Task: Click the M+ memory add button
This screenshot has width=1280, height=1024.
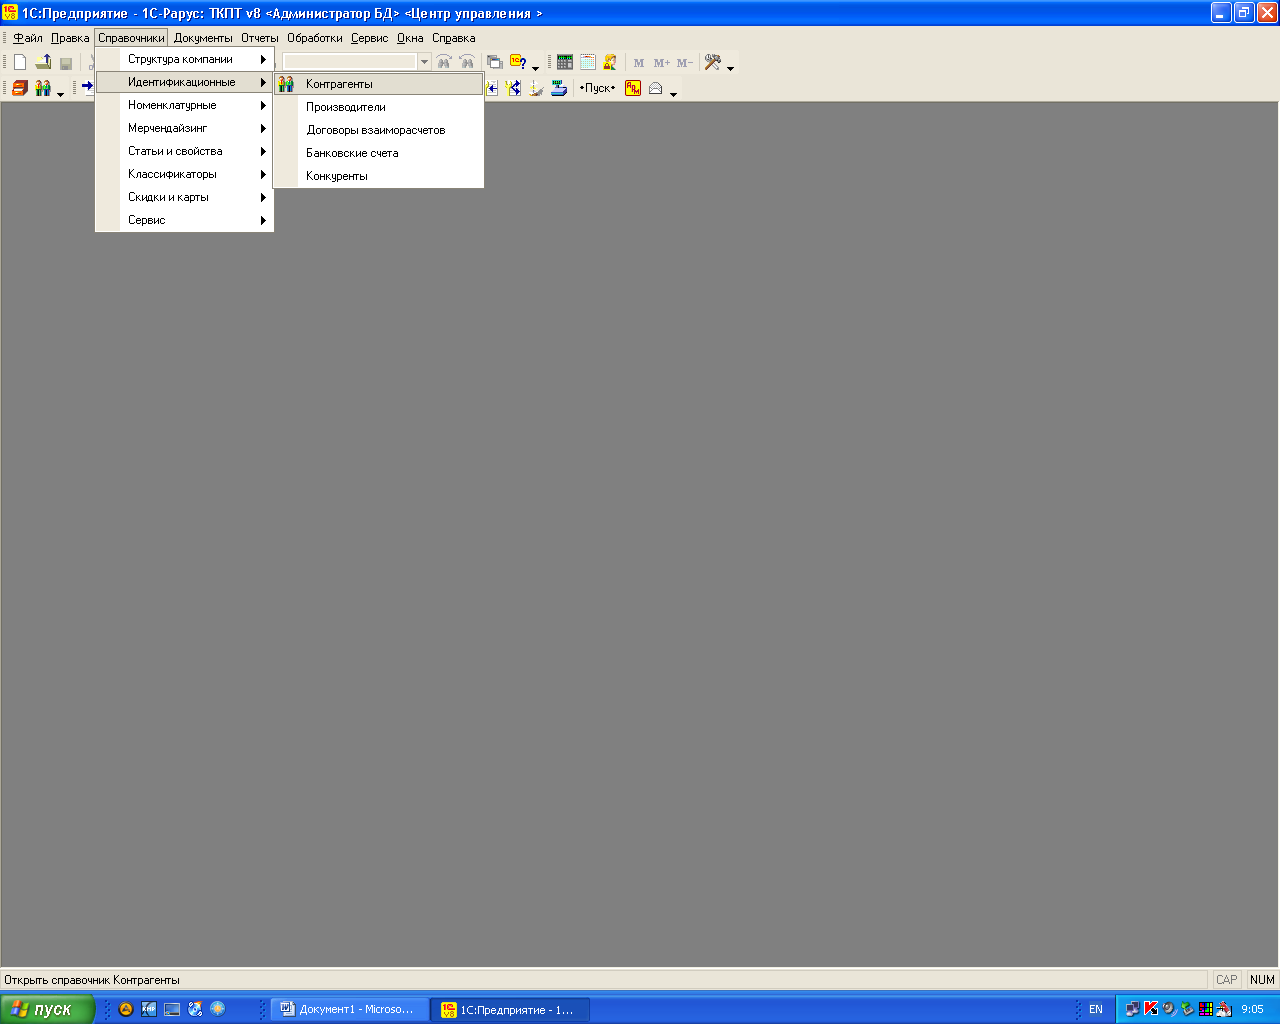Action: pyautogui.click(x=662, y=63)
